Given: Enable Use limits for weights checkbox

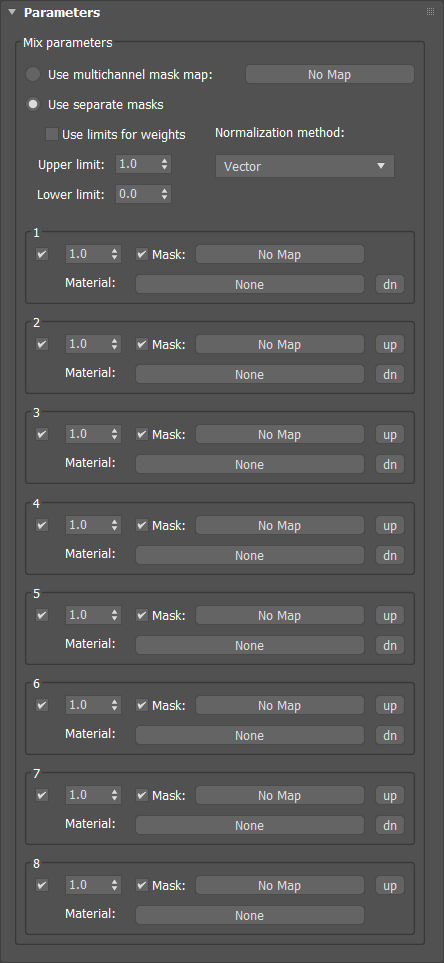Looking at the screenshot, I should [x=52, y=134].
